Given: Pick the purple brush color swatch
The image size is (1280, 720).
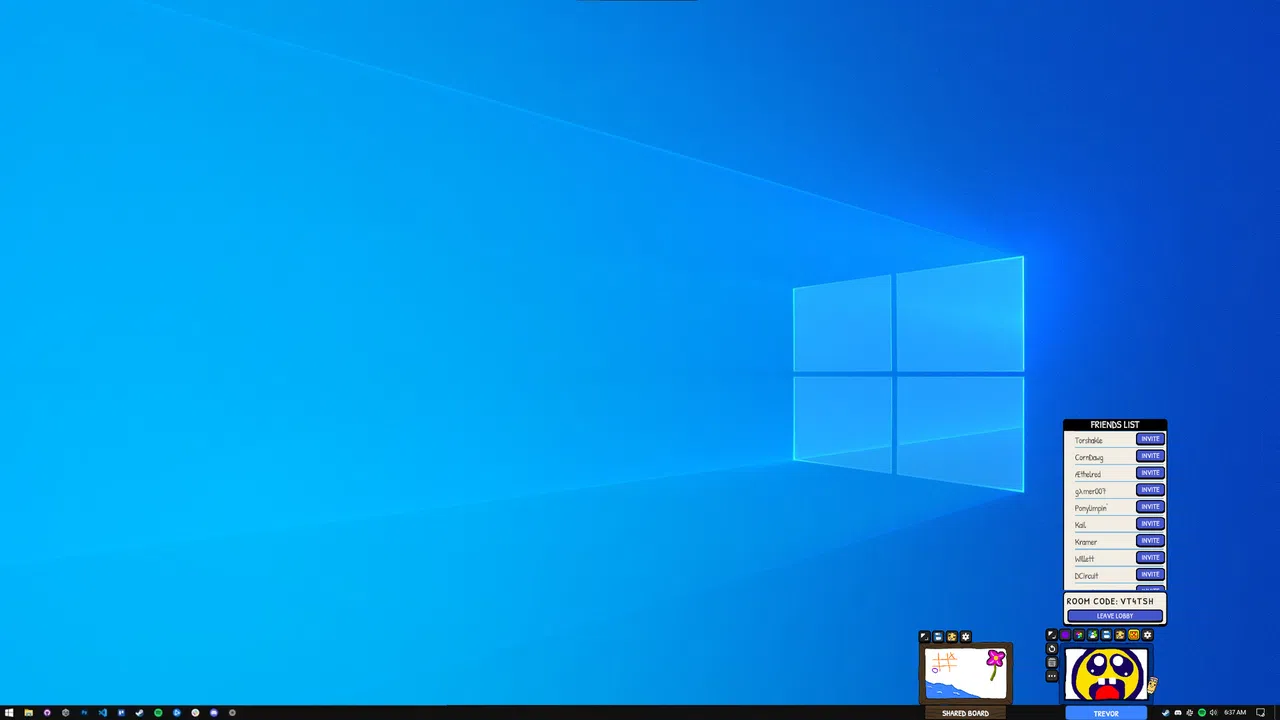Looking at the screenshot, I should 1065,635.
